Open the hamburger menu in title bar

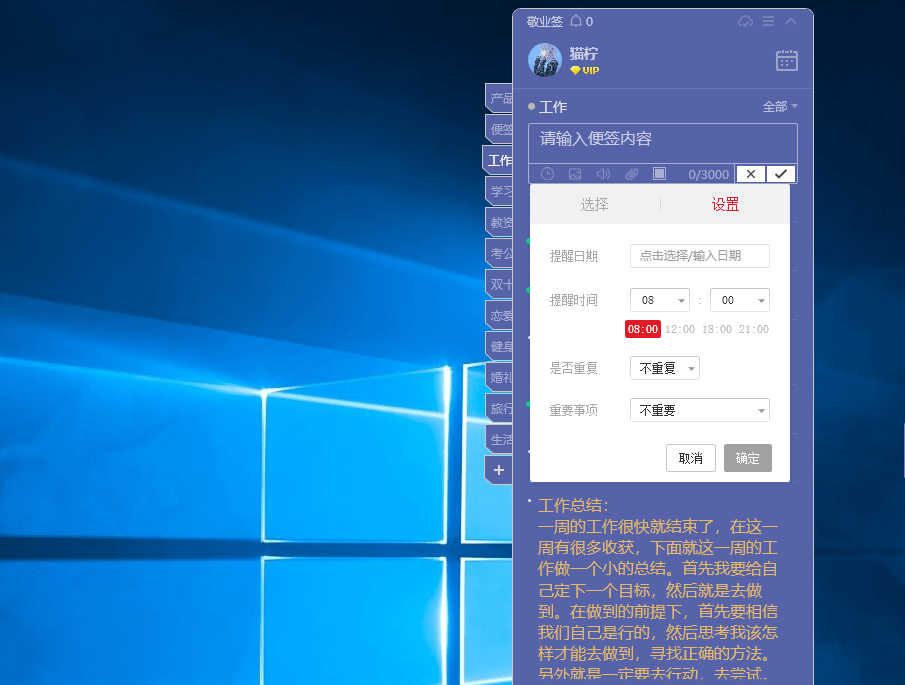tap(768, 21)
